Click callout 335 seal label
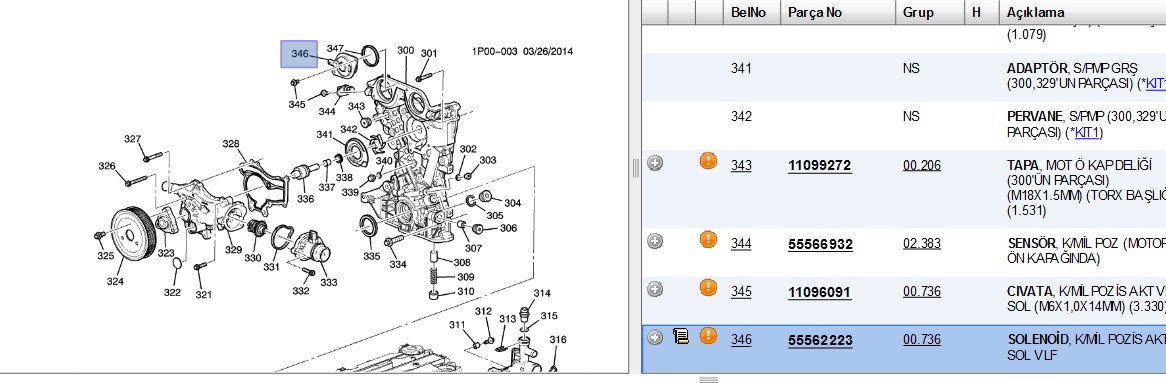The height and width of the screenshot is (383, 1166). coord(372,257)
